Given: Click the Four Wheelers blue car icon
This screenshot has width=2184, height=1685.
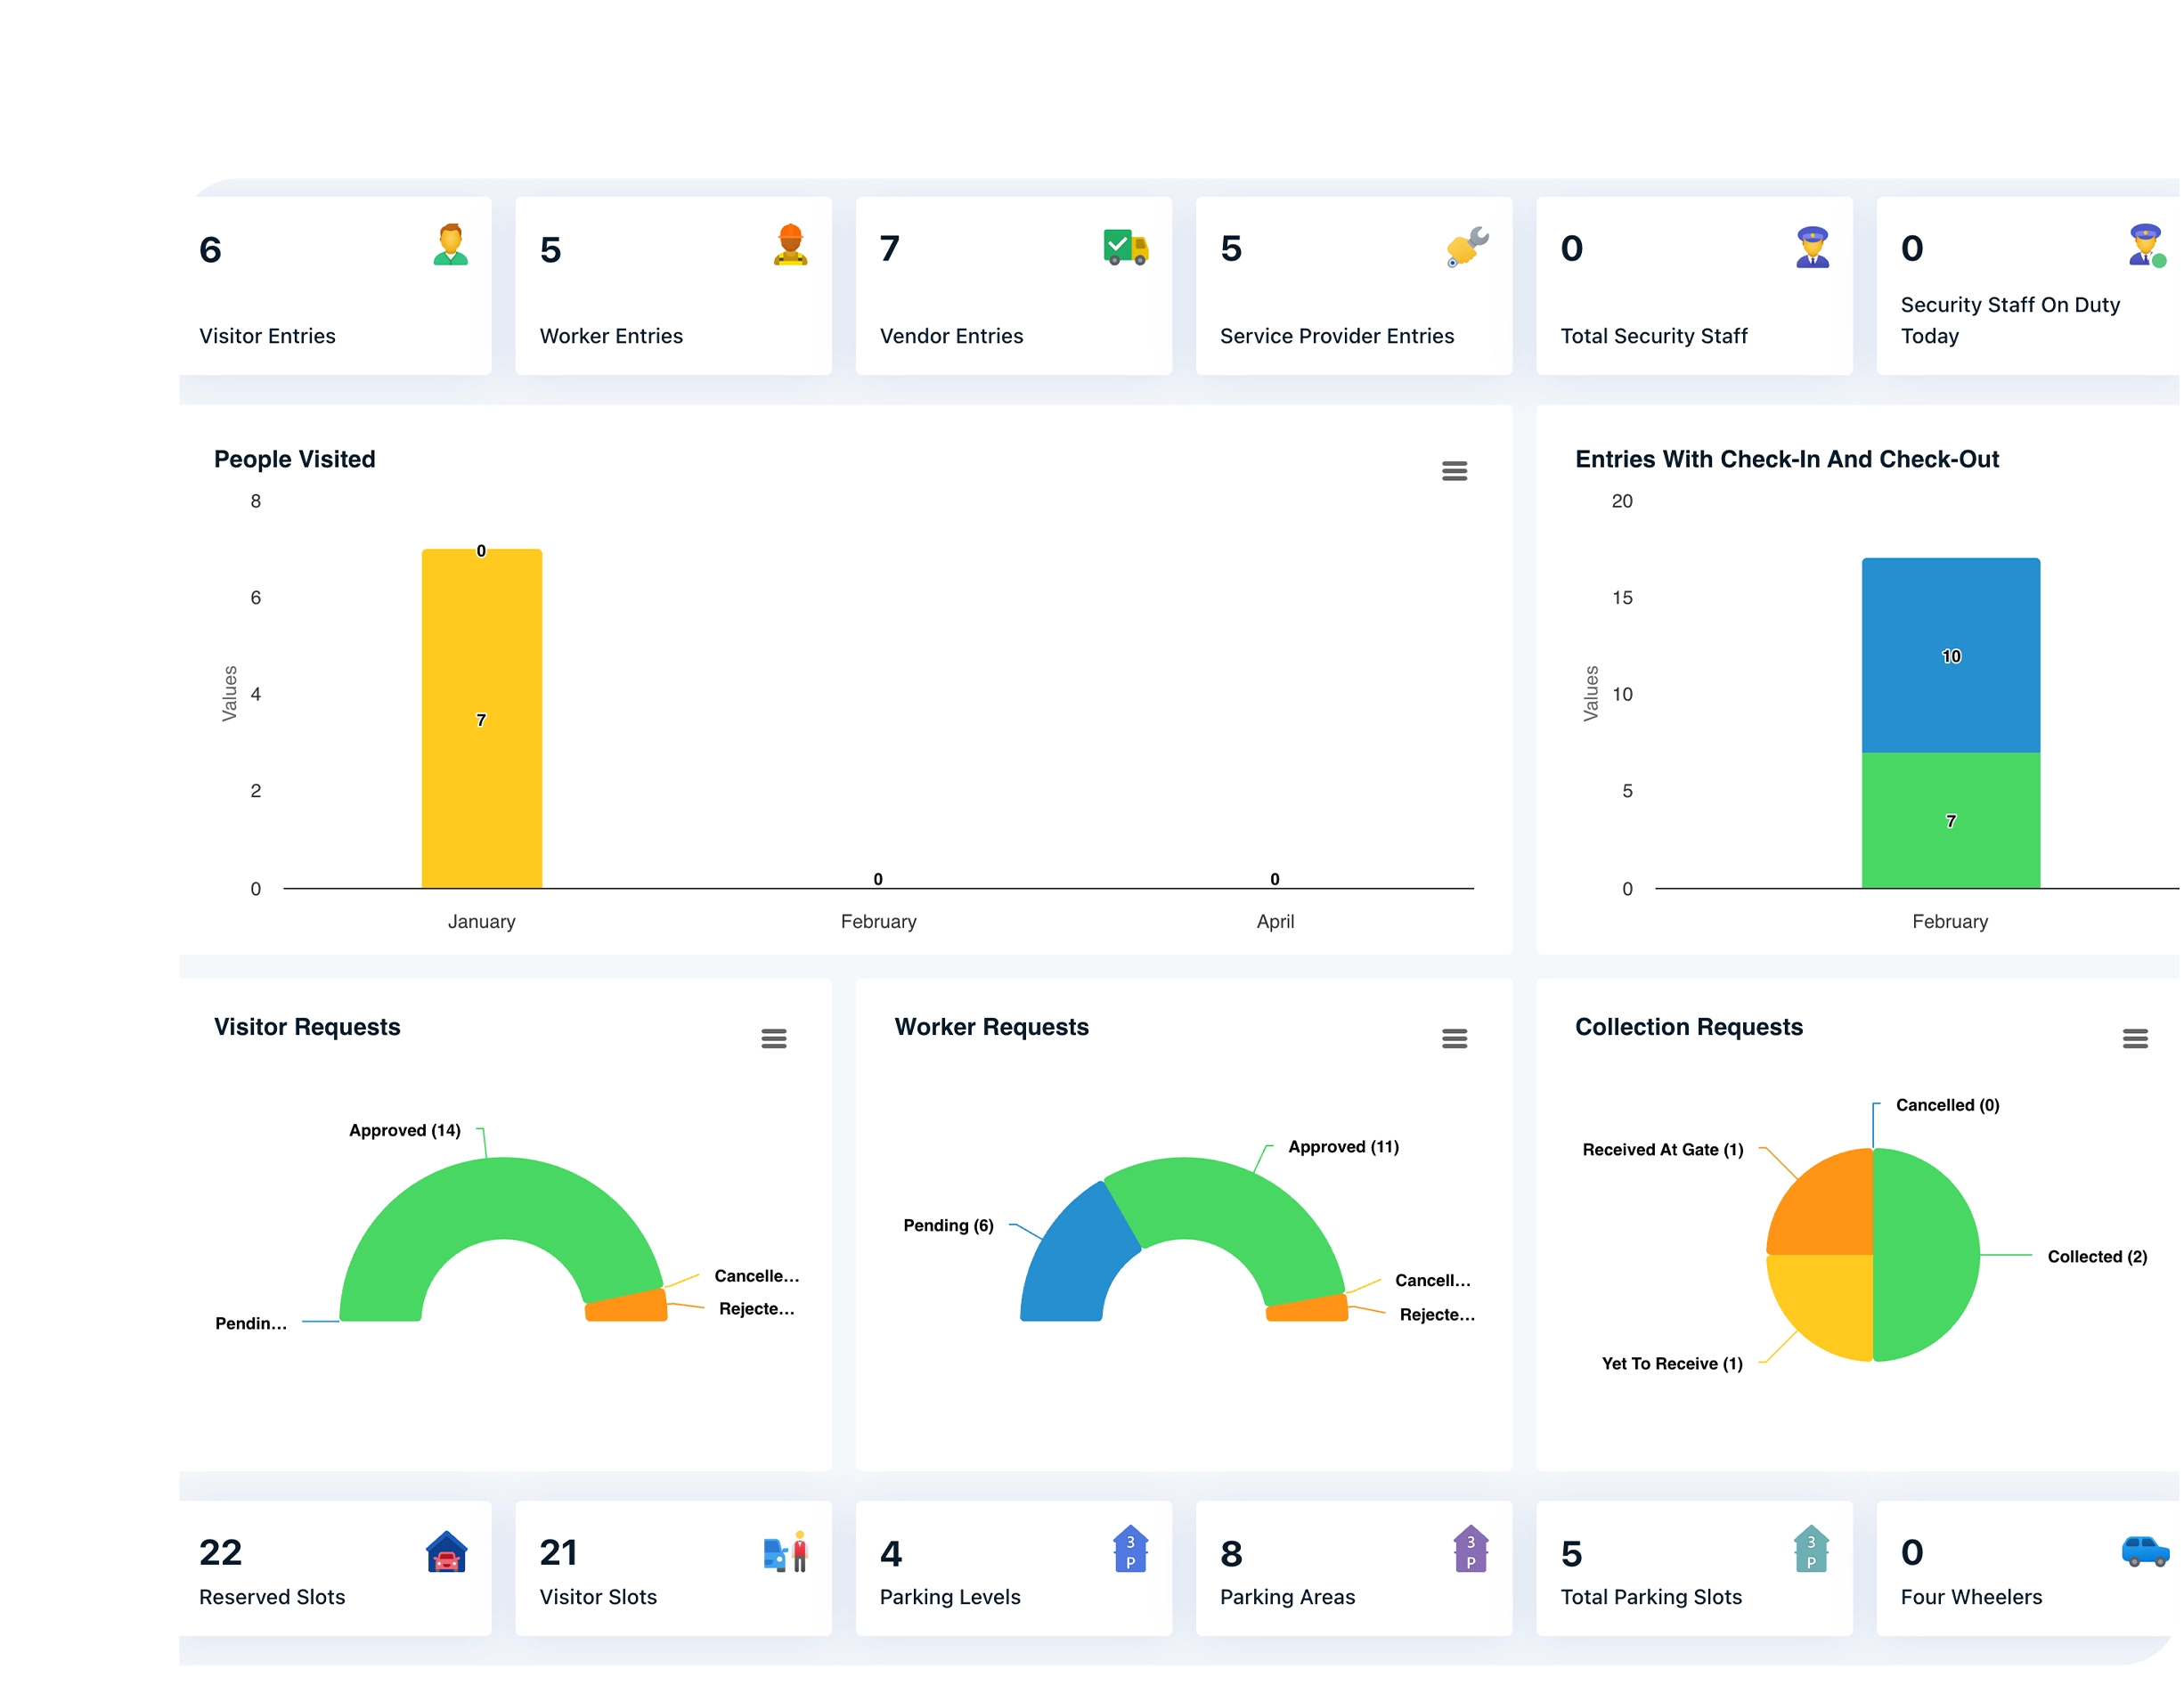Looking at the screenshot, I should point(2144,1551).
